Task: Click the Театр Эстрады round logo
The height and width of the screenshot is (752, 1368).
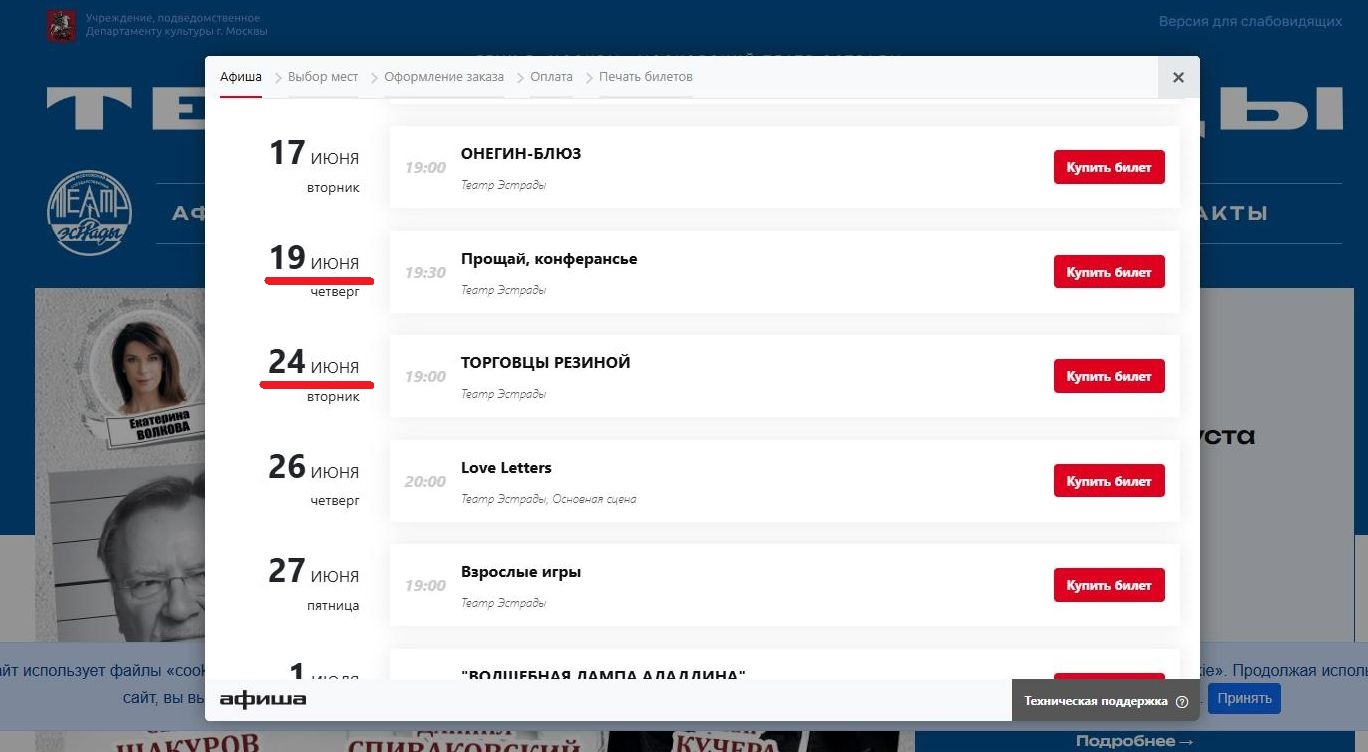Action: pyautogui.click(x=89, y=212)
